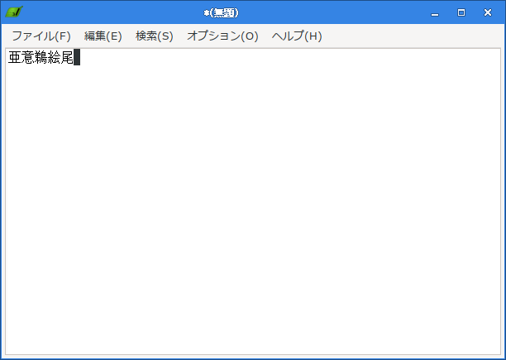Minimize the editor window
This screenshot has width=506, height=360.
click(435, 13)
